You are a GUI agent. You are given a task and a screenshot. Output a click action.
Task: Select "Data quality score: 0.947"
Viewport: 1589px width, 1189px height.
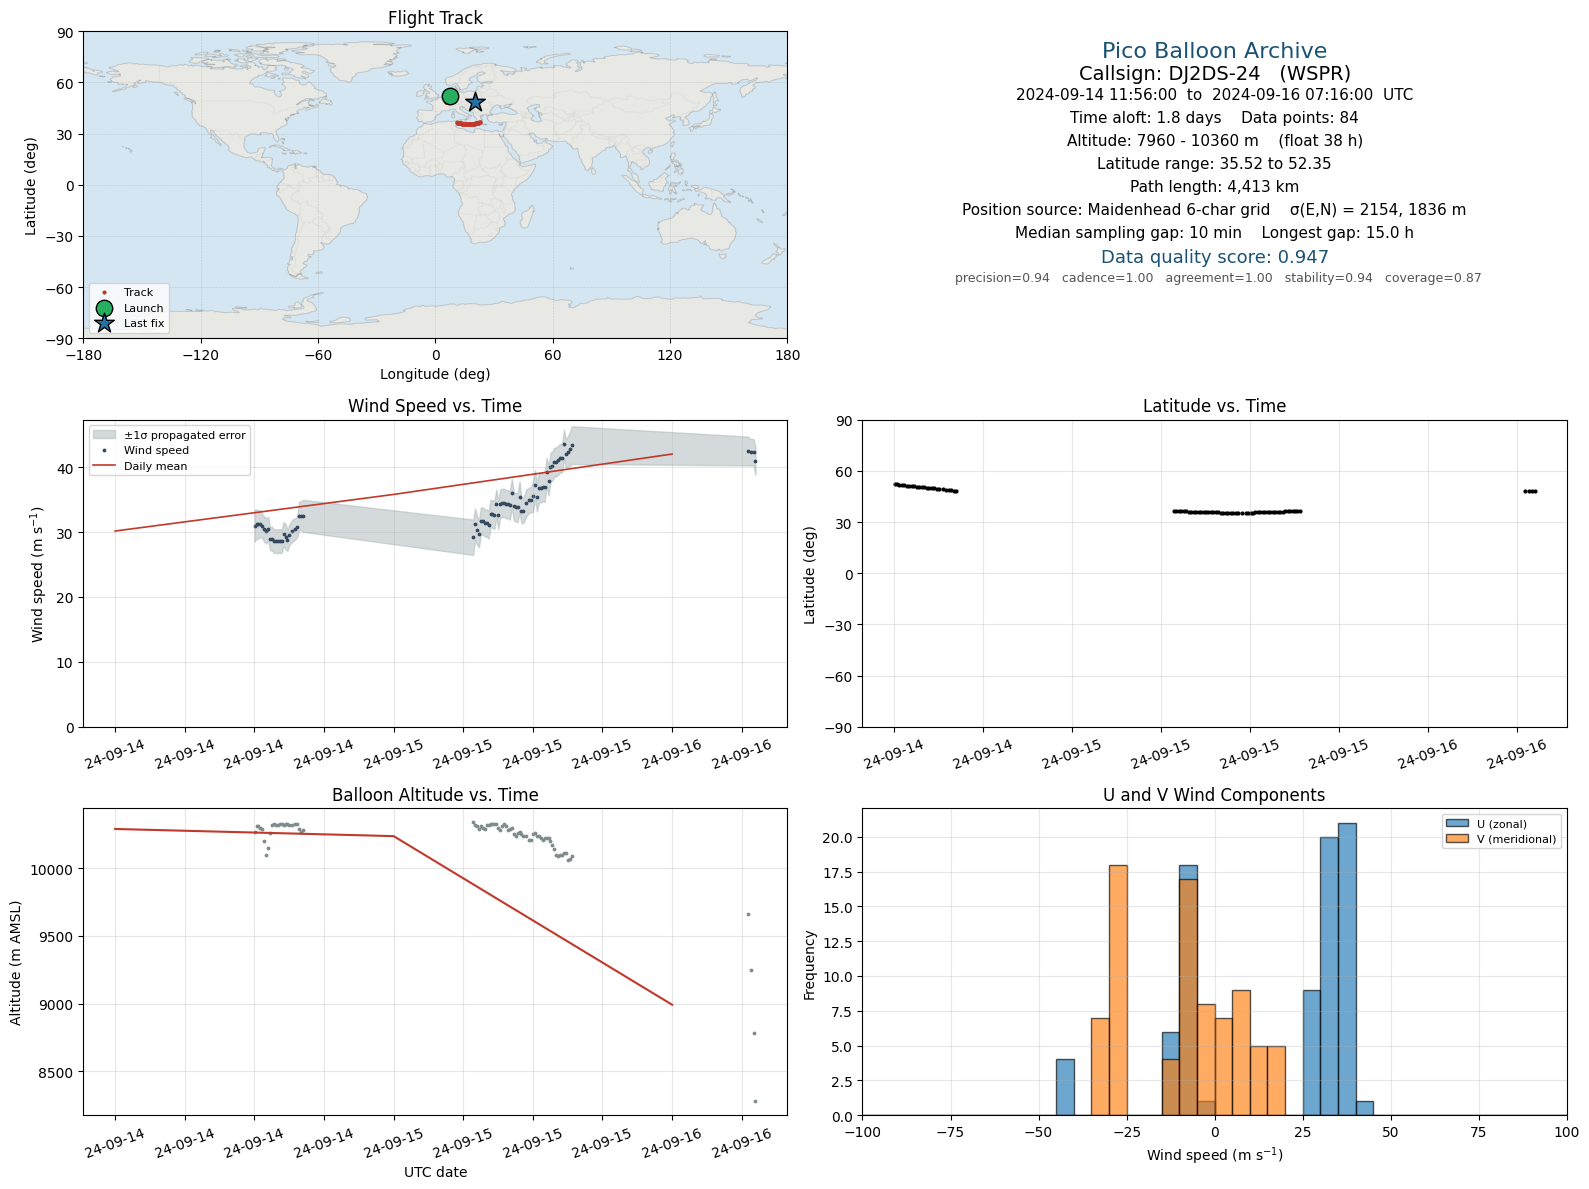(1214, 257)
